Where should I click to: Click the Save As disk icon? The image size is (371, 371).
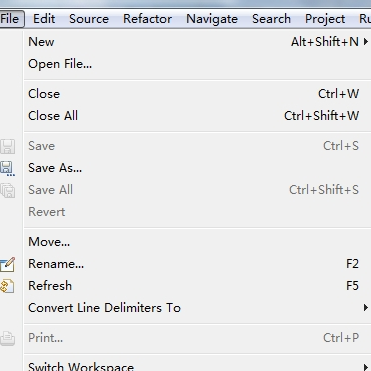pos(7,168)
